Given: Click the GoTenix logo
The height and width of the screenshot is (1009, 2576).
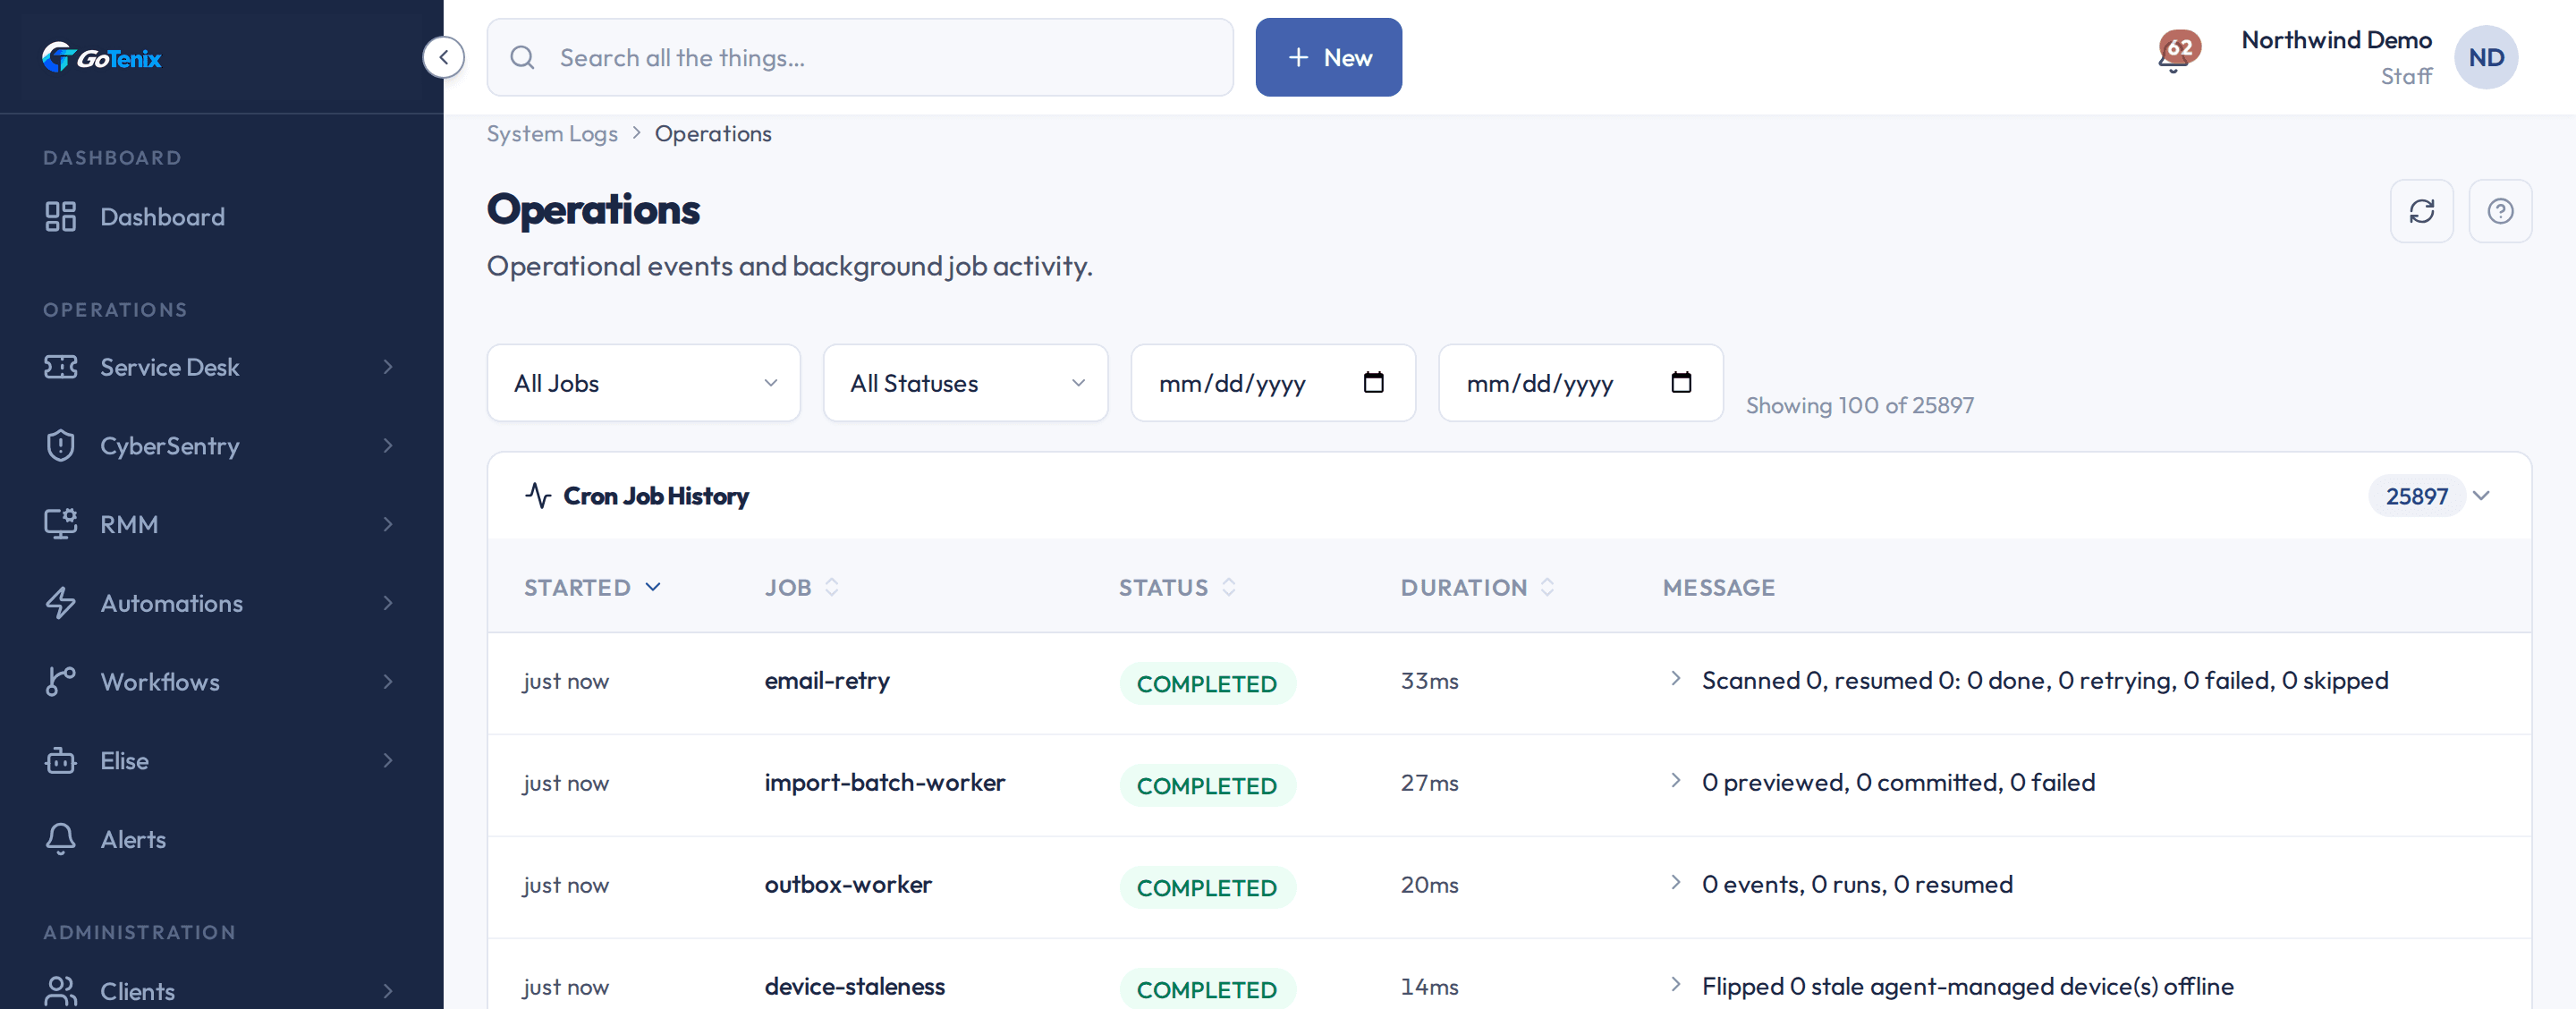Looking at the screenshot, I should [101, 58].
